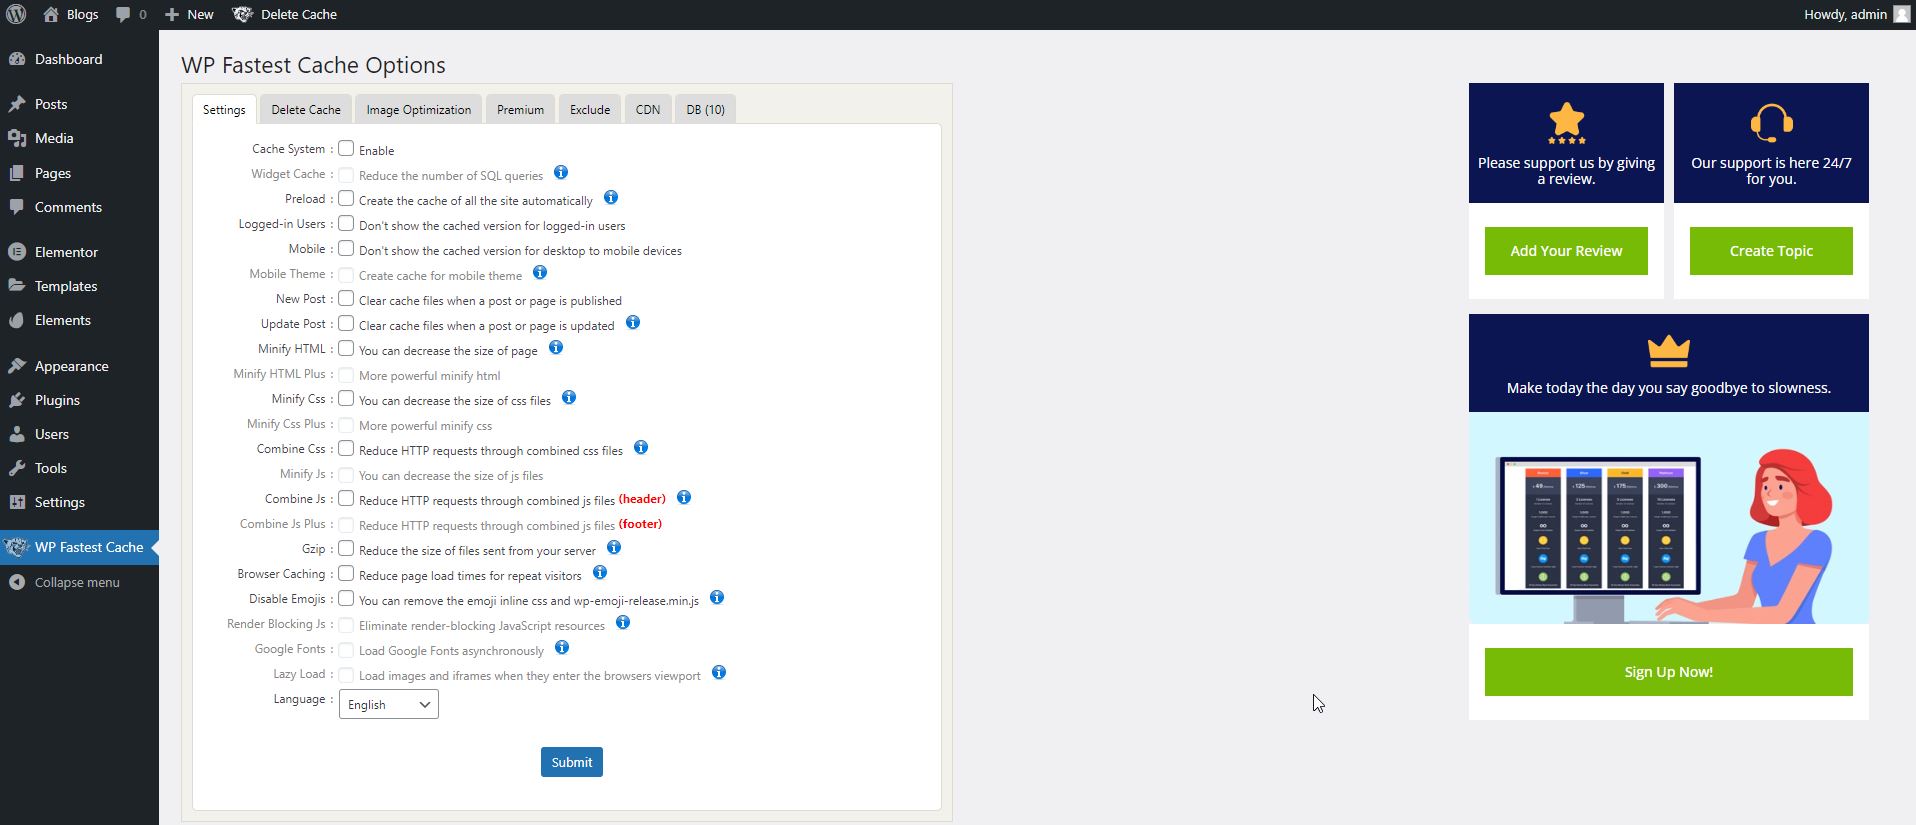1916x825 pixels.
Task: Check the Mobile option
Action: click(346, 249)
